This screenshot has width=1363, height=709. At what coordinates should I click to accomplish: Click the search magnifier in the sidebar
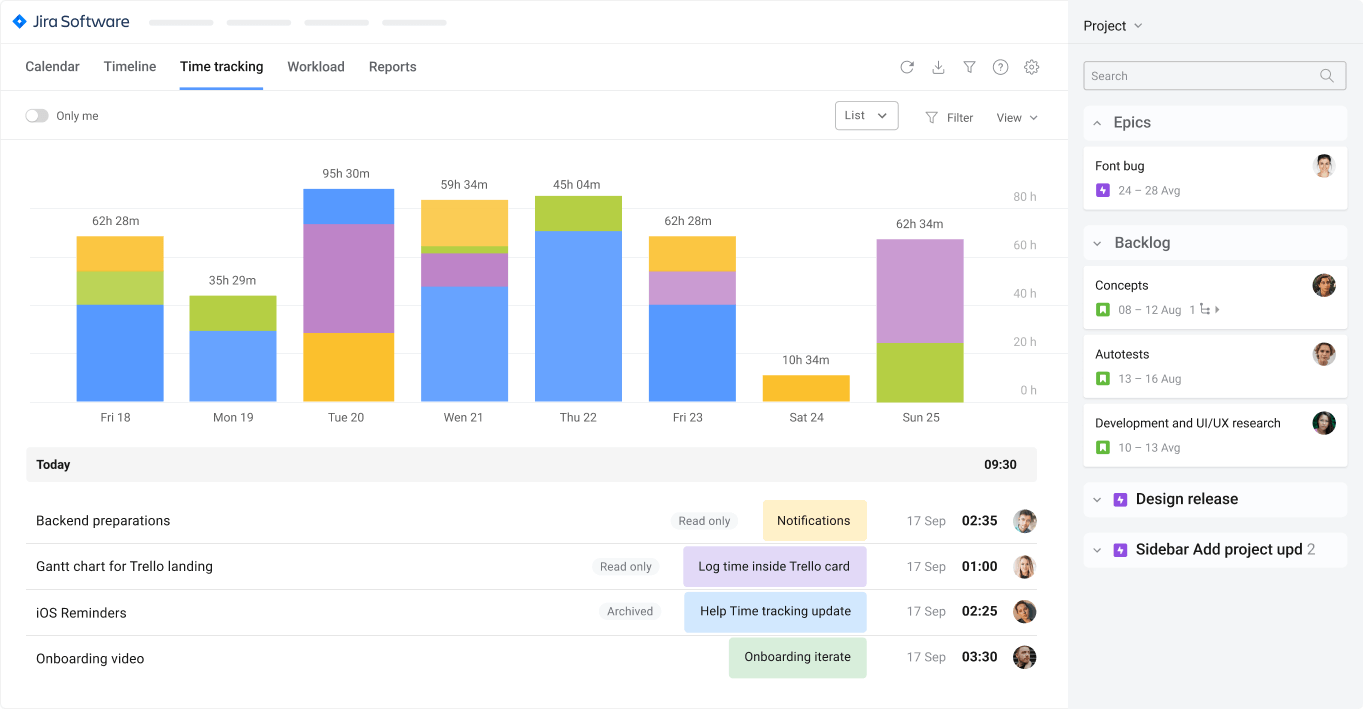click(1327, 75)
